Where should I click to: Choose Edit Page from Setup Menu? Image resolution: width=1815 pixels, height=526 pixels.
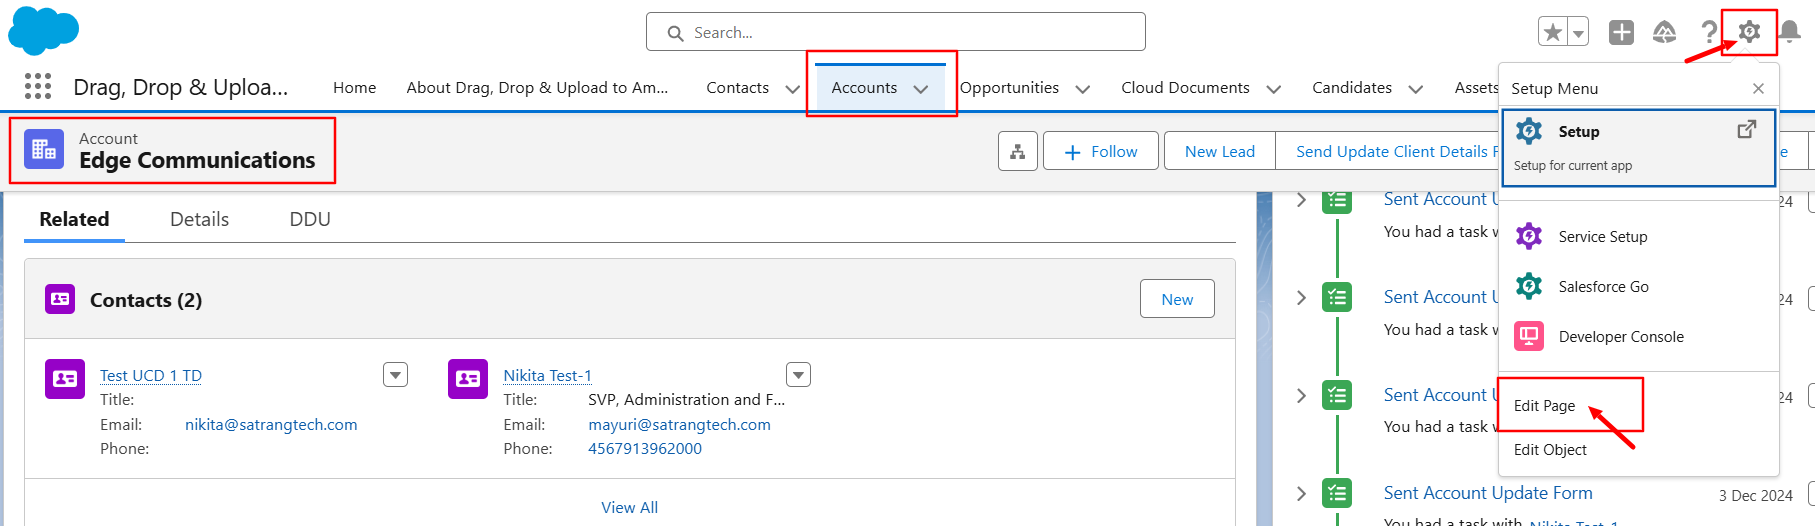(x=1544, y=406)
